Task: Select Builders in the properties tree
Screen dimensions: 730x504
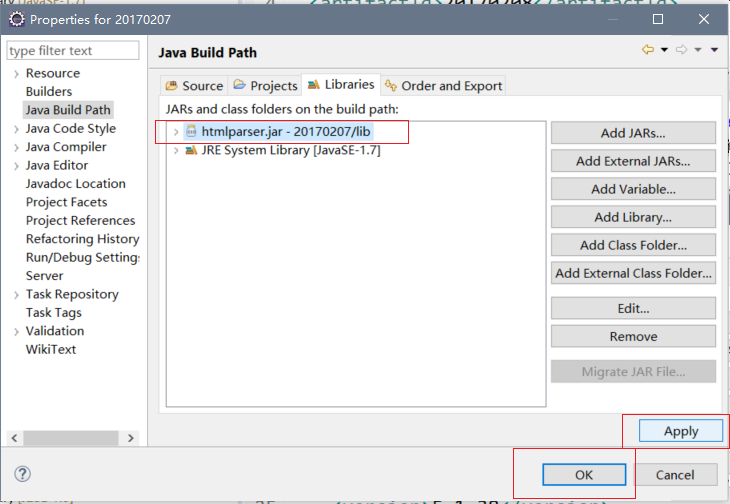Action: pos(49,91)
